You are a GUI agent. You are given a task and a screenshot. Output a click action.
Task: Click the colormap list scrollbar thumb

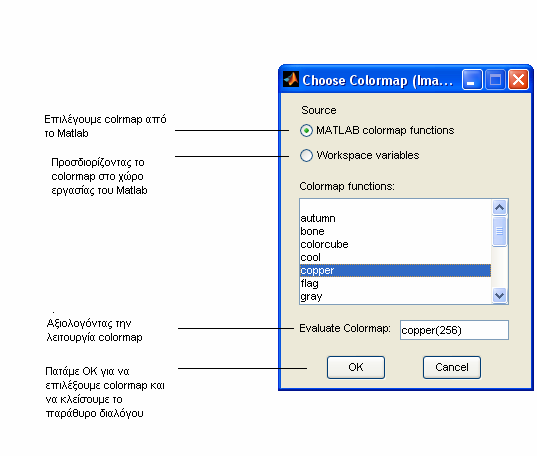[499, 231]
